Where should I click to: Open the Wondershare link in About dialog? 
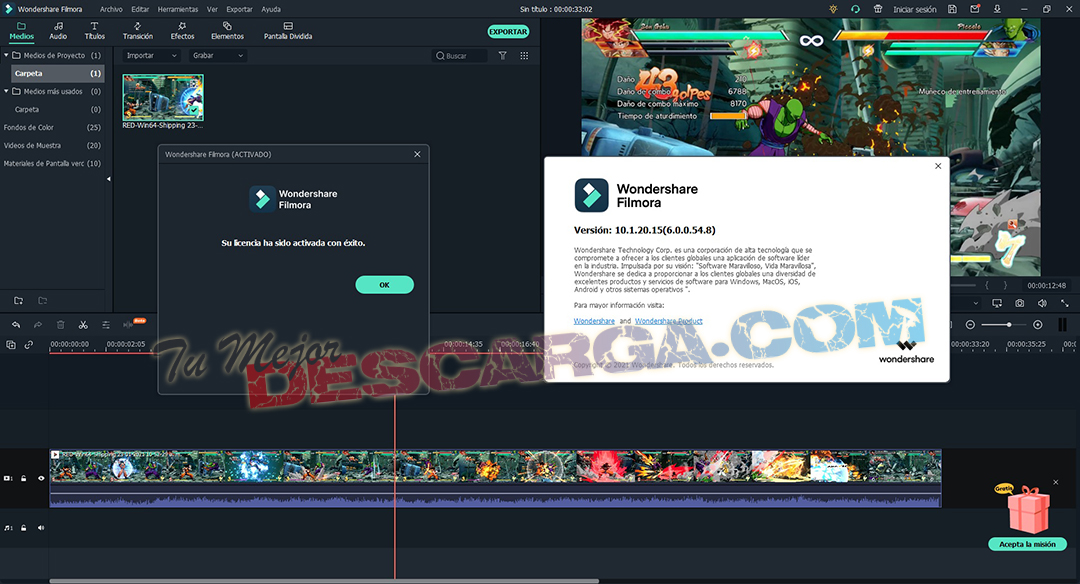594,321
